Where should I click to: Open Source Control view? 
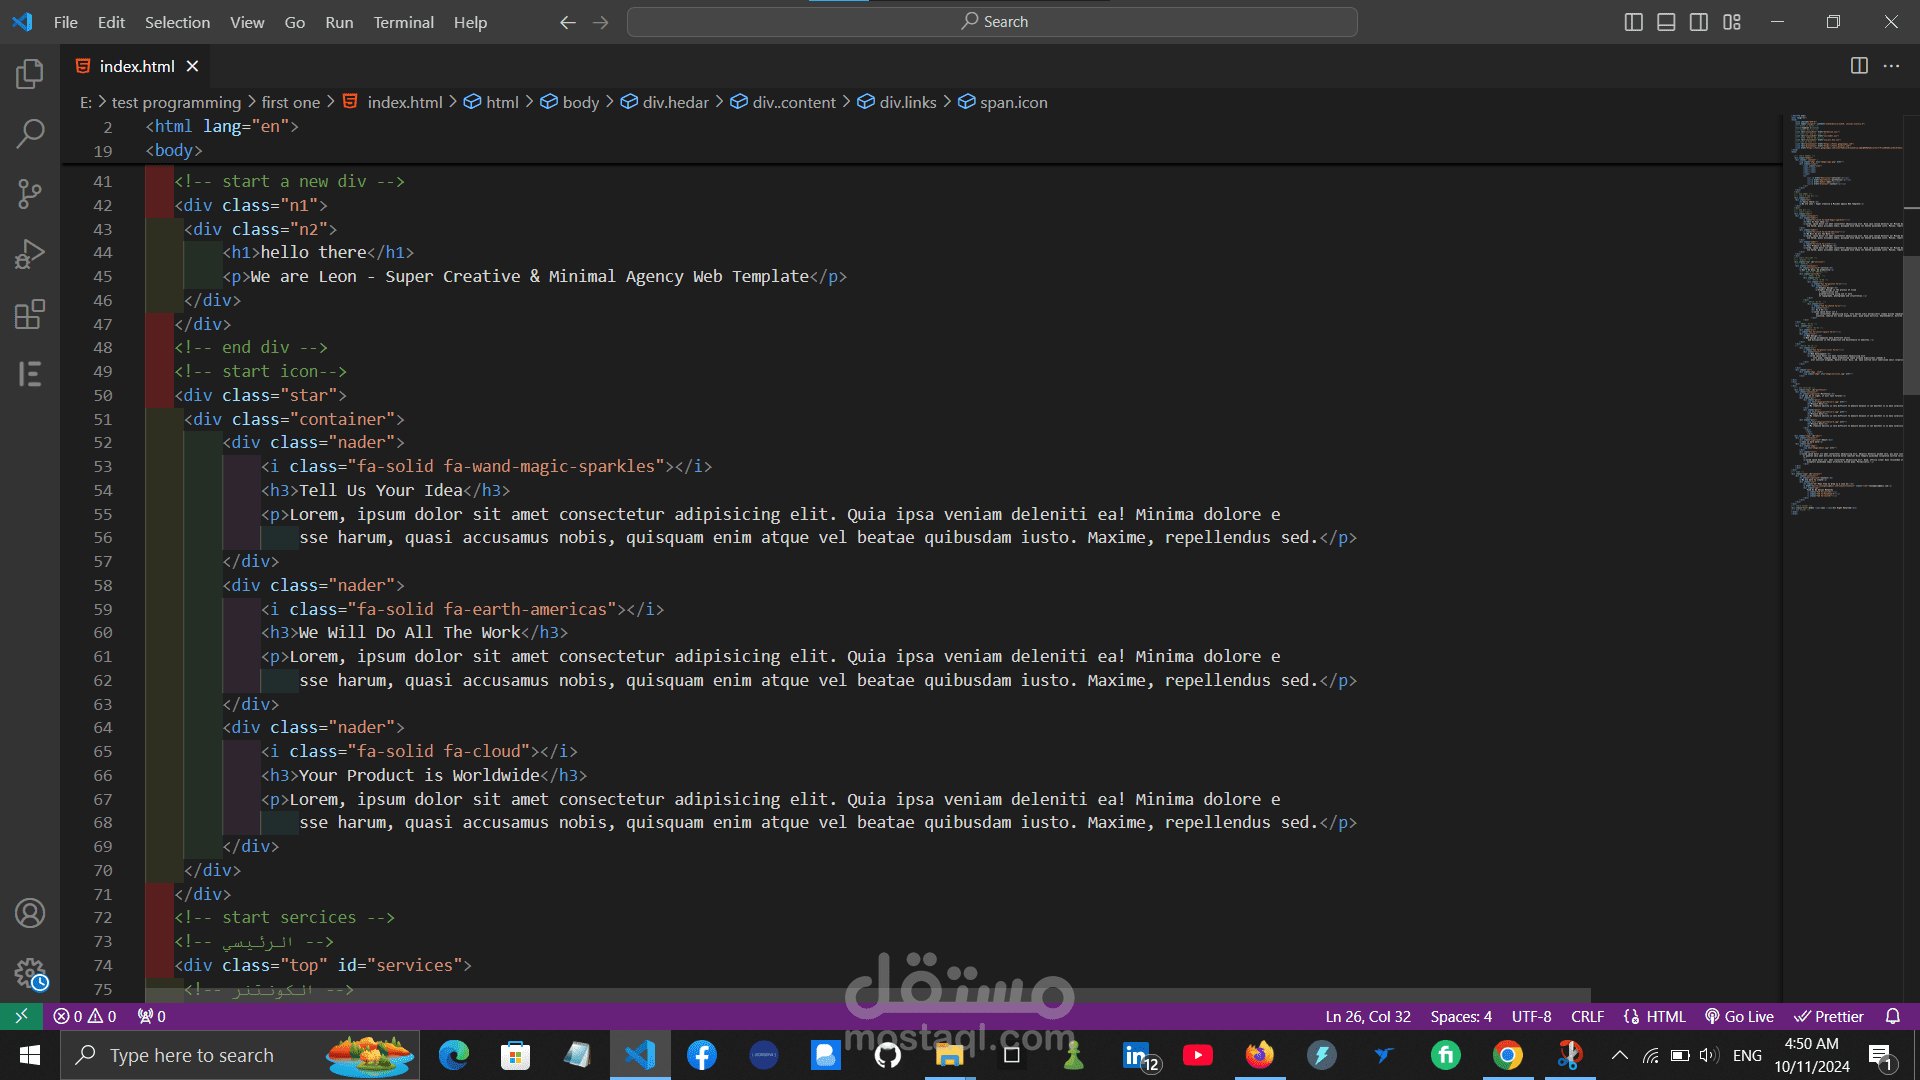(x=30, y=193)
